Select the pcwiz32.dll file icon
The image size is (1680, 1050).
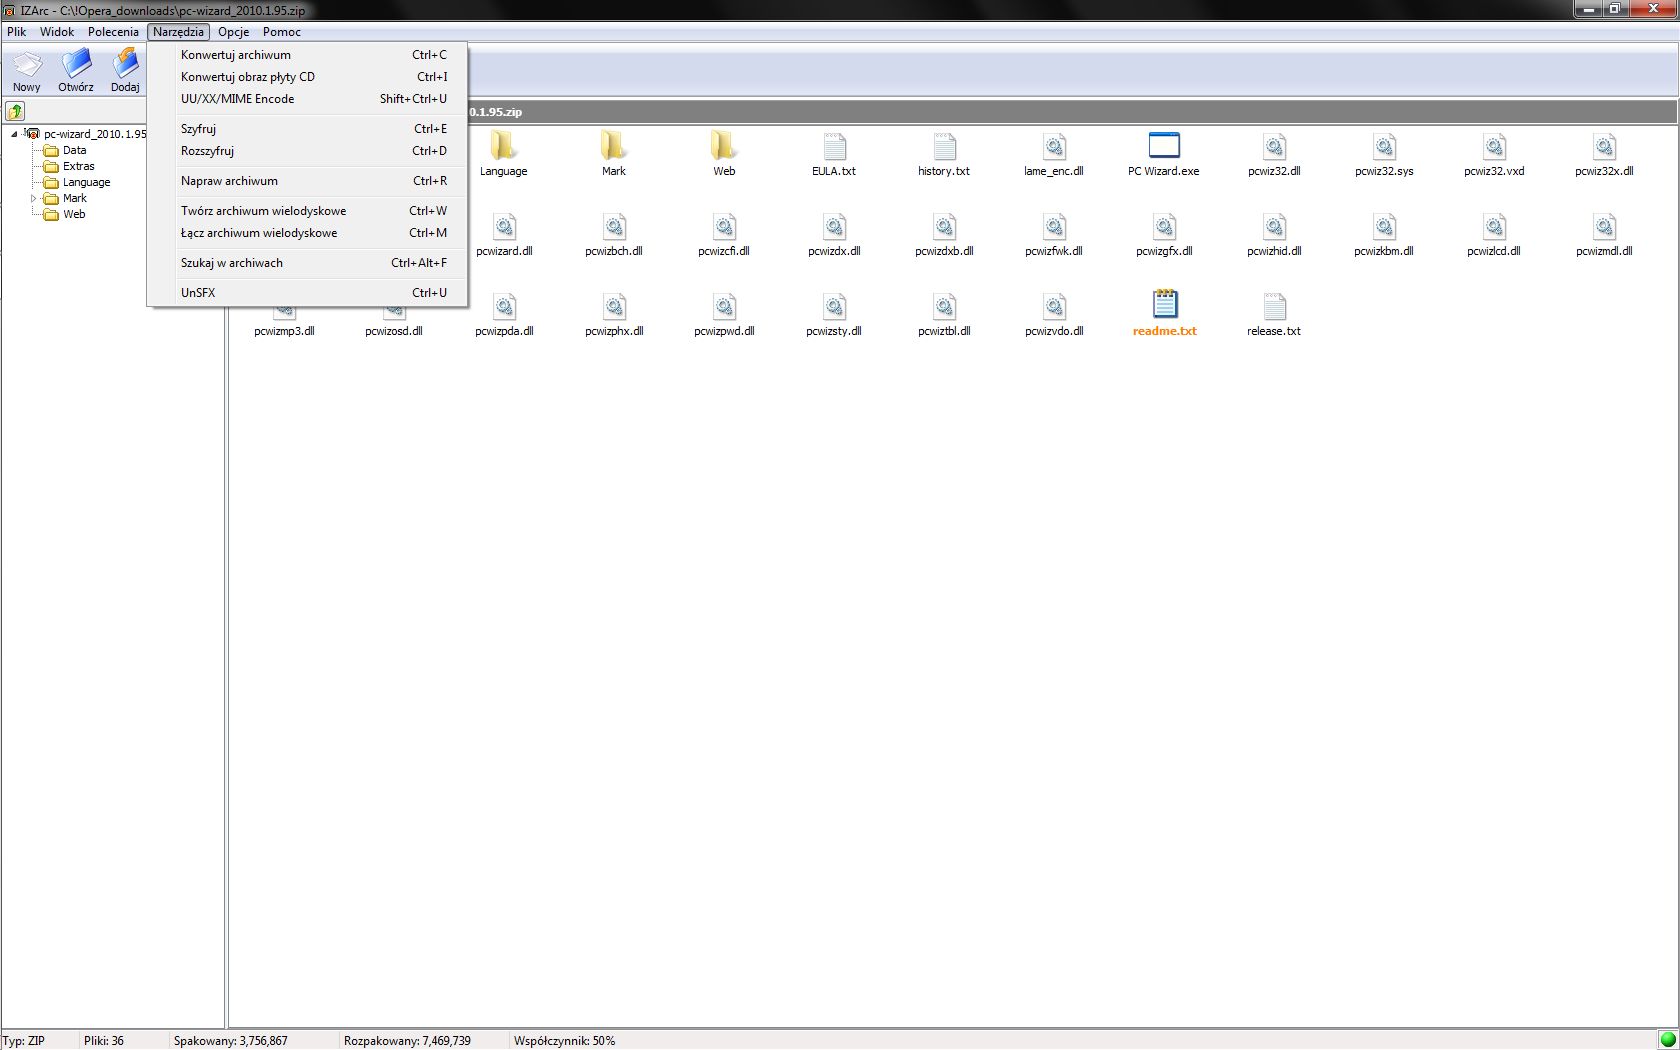[1274, 146]
